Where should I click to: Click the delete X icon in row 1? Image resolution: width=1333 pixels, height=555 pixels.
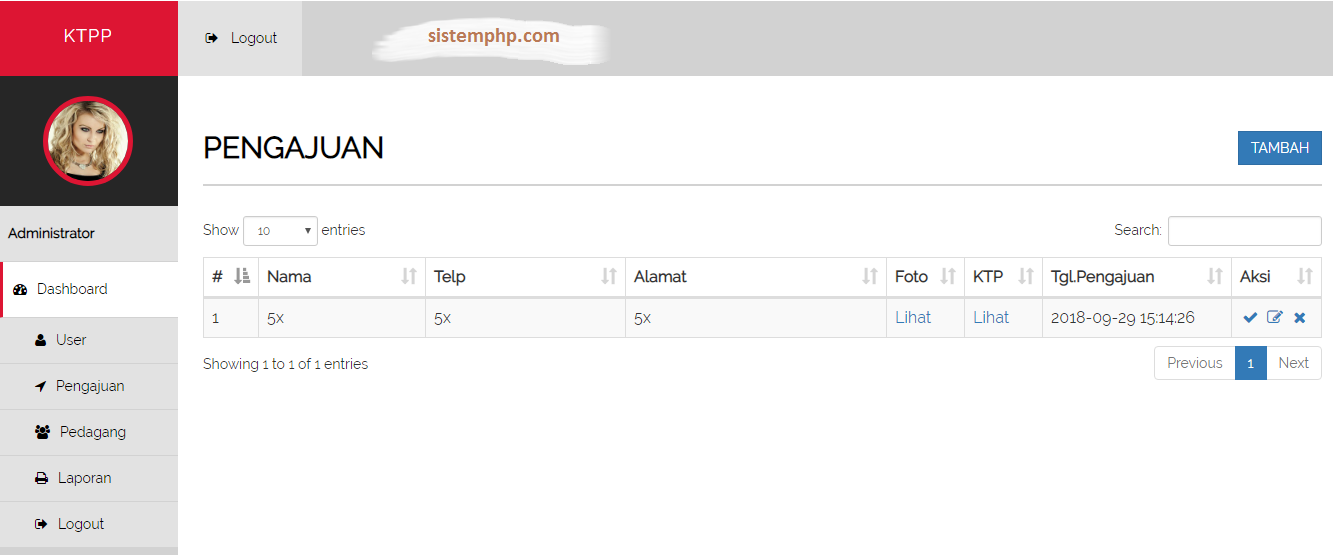pos(1300,318)
